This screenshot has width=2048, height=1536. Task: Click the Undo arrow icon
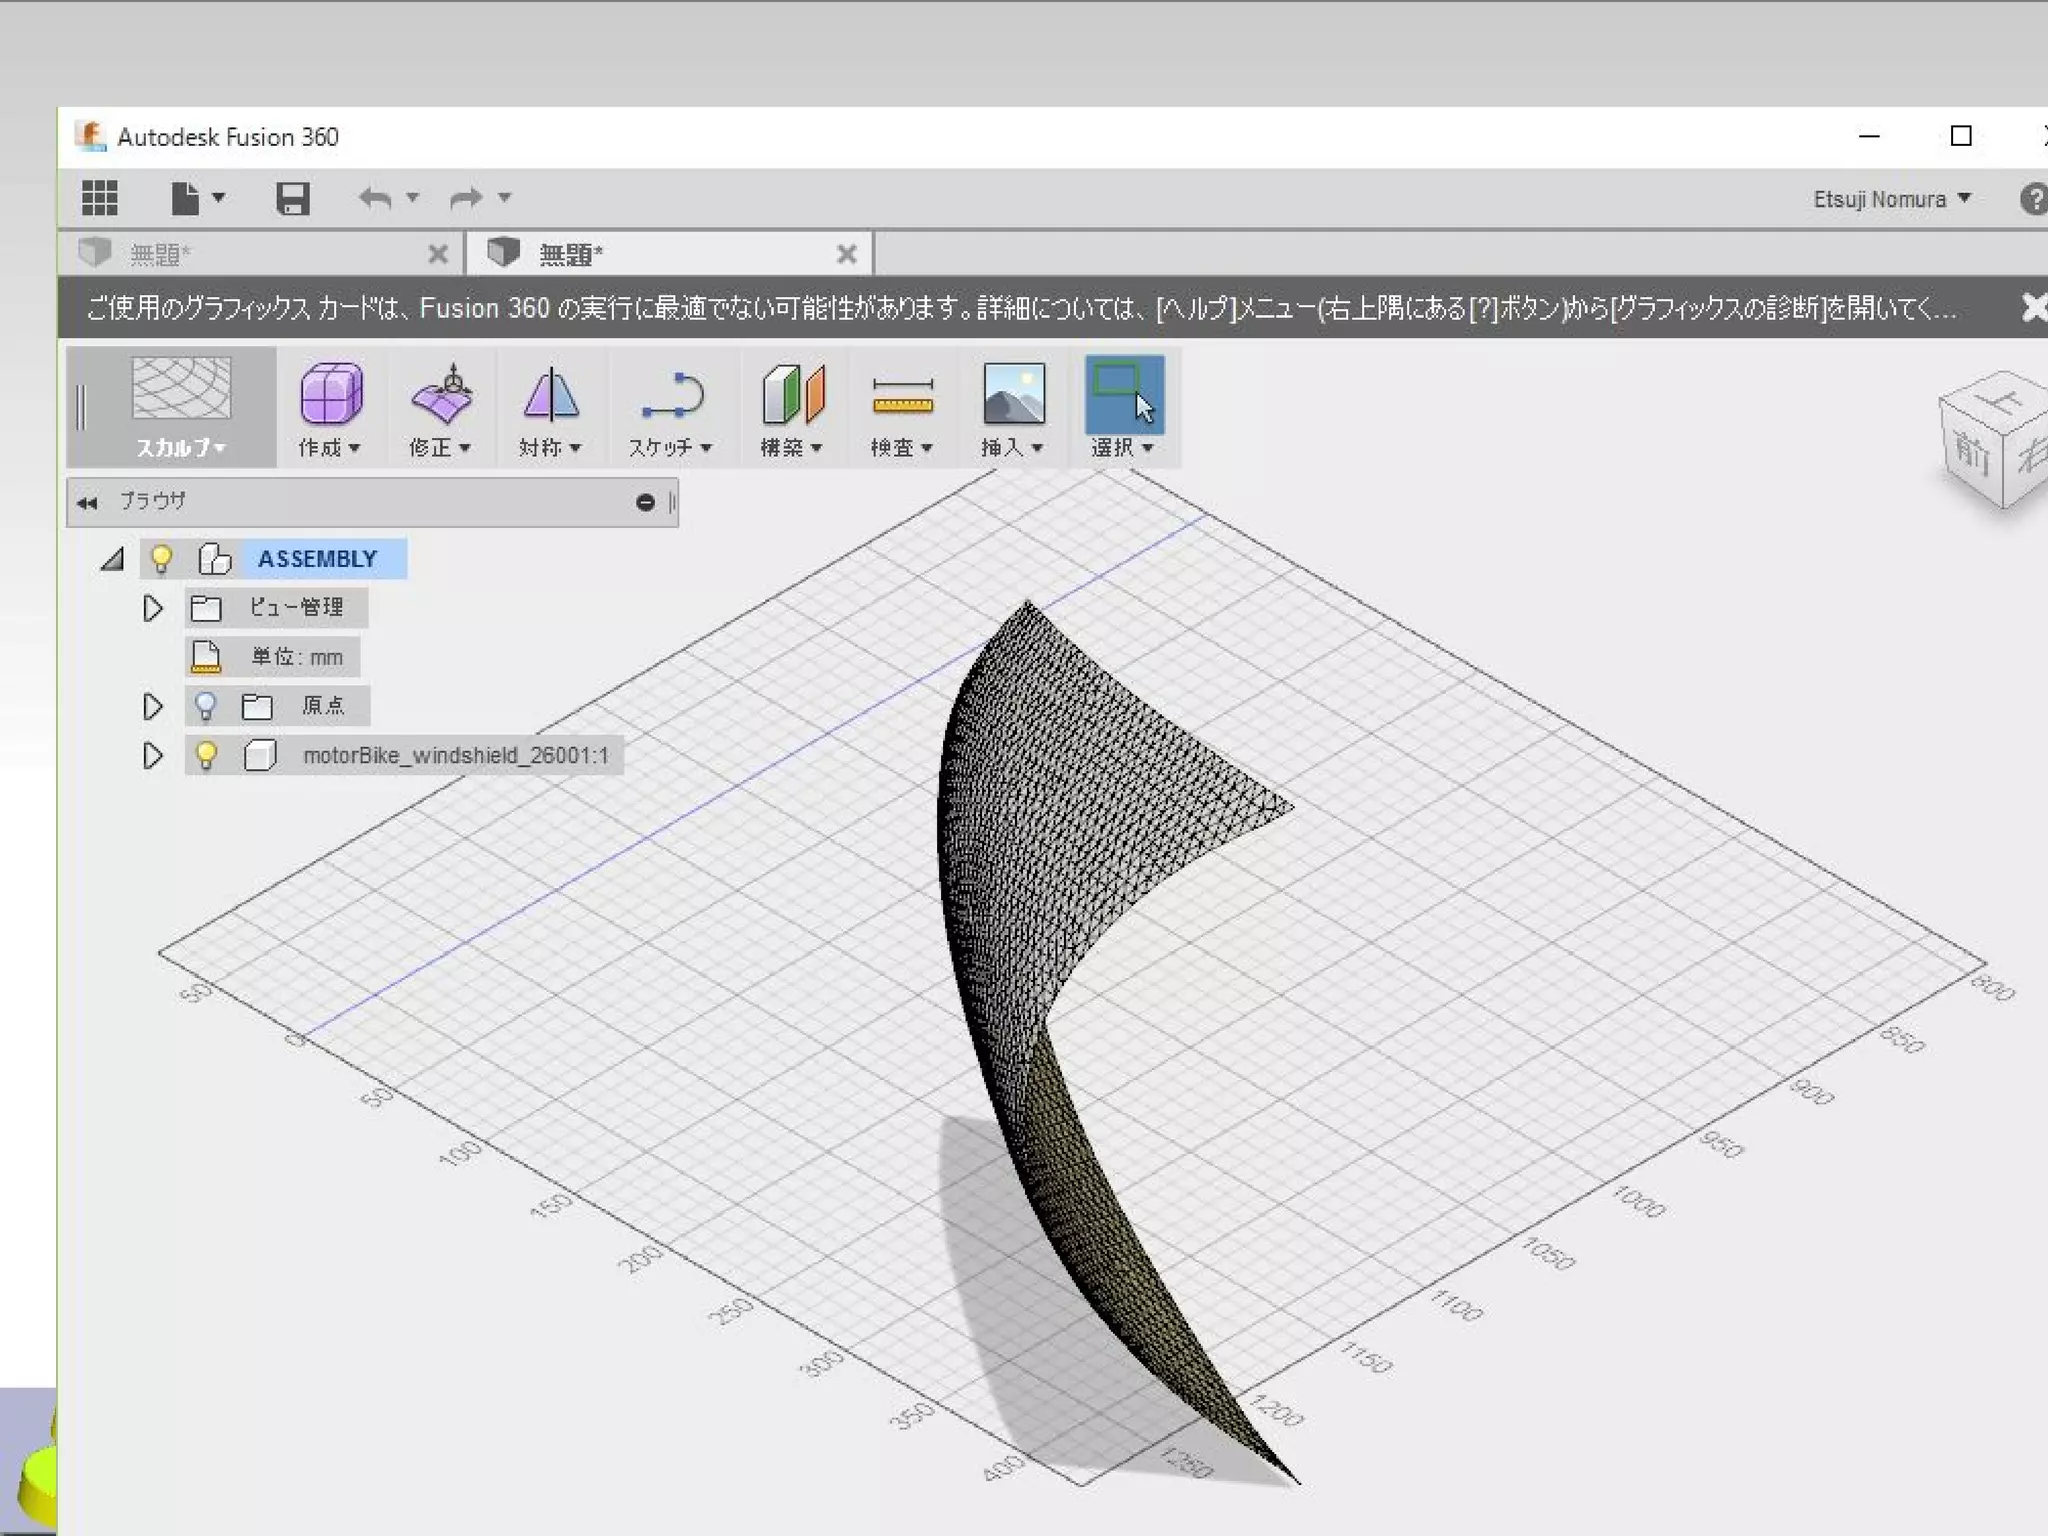click(x=375, y=198)
